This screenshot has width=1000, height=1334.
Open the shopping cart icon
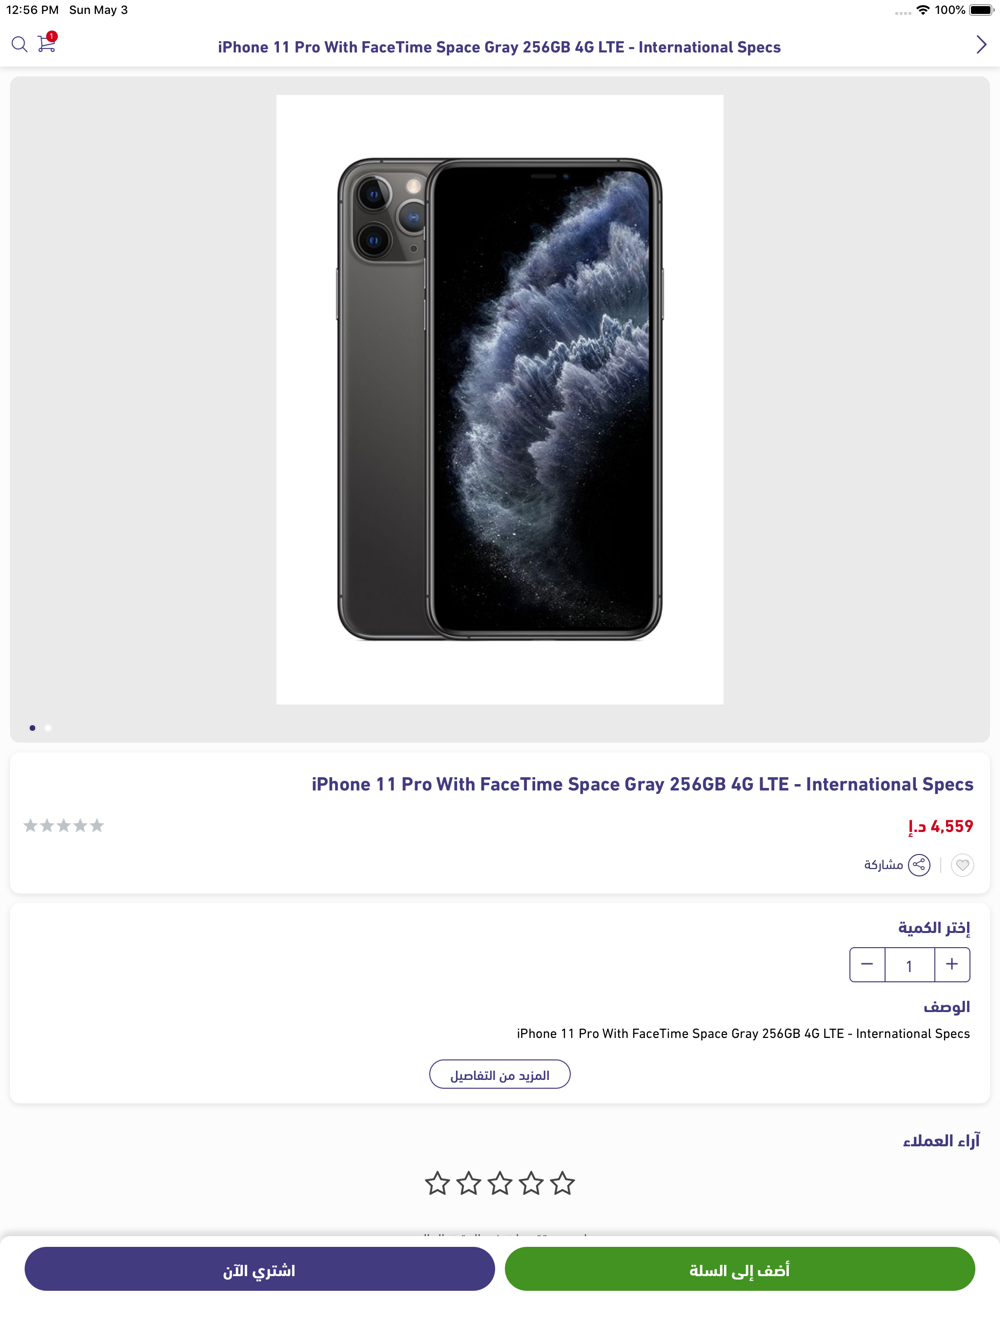(x=47, y=43)
